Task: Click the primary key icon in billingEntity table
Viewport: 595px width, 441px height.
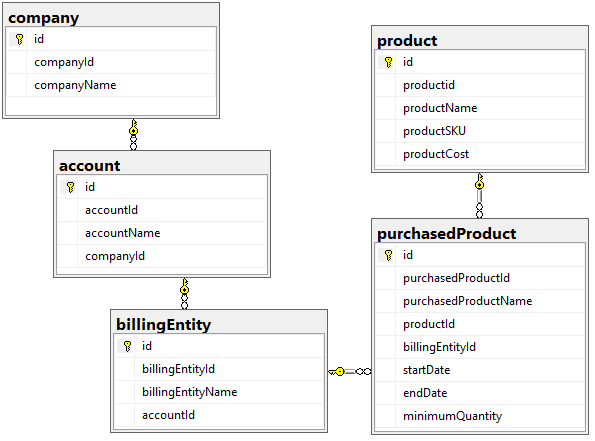Action: [128, 346]
